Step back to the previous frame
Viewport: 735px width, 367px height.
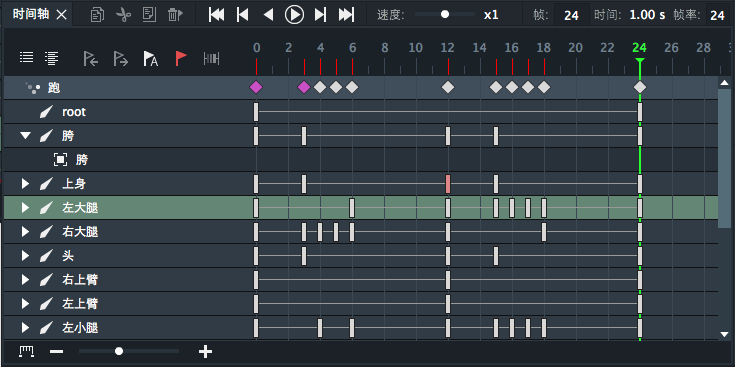tap(242, 15)
